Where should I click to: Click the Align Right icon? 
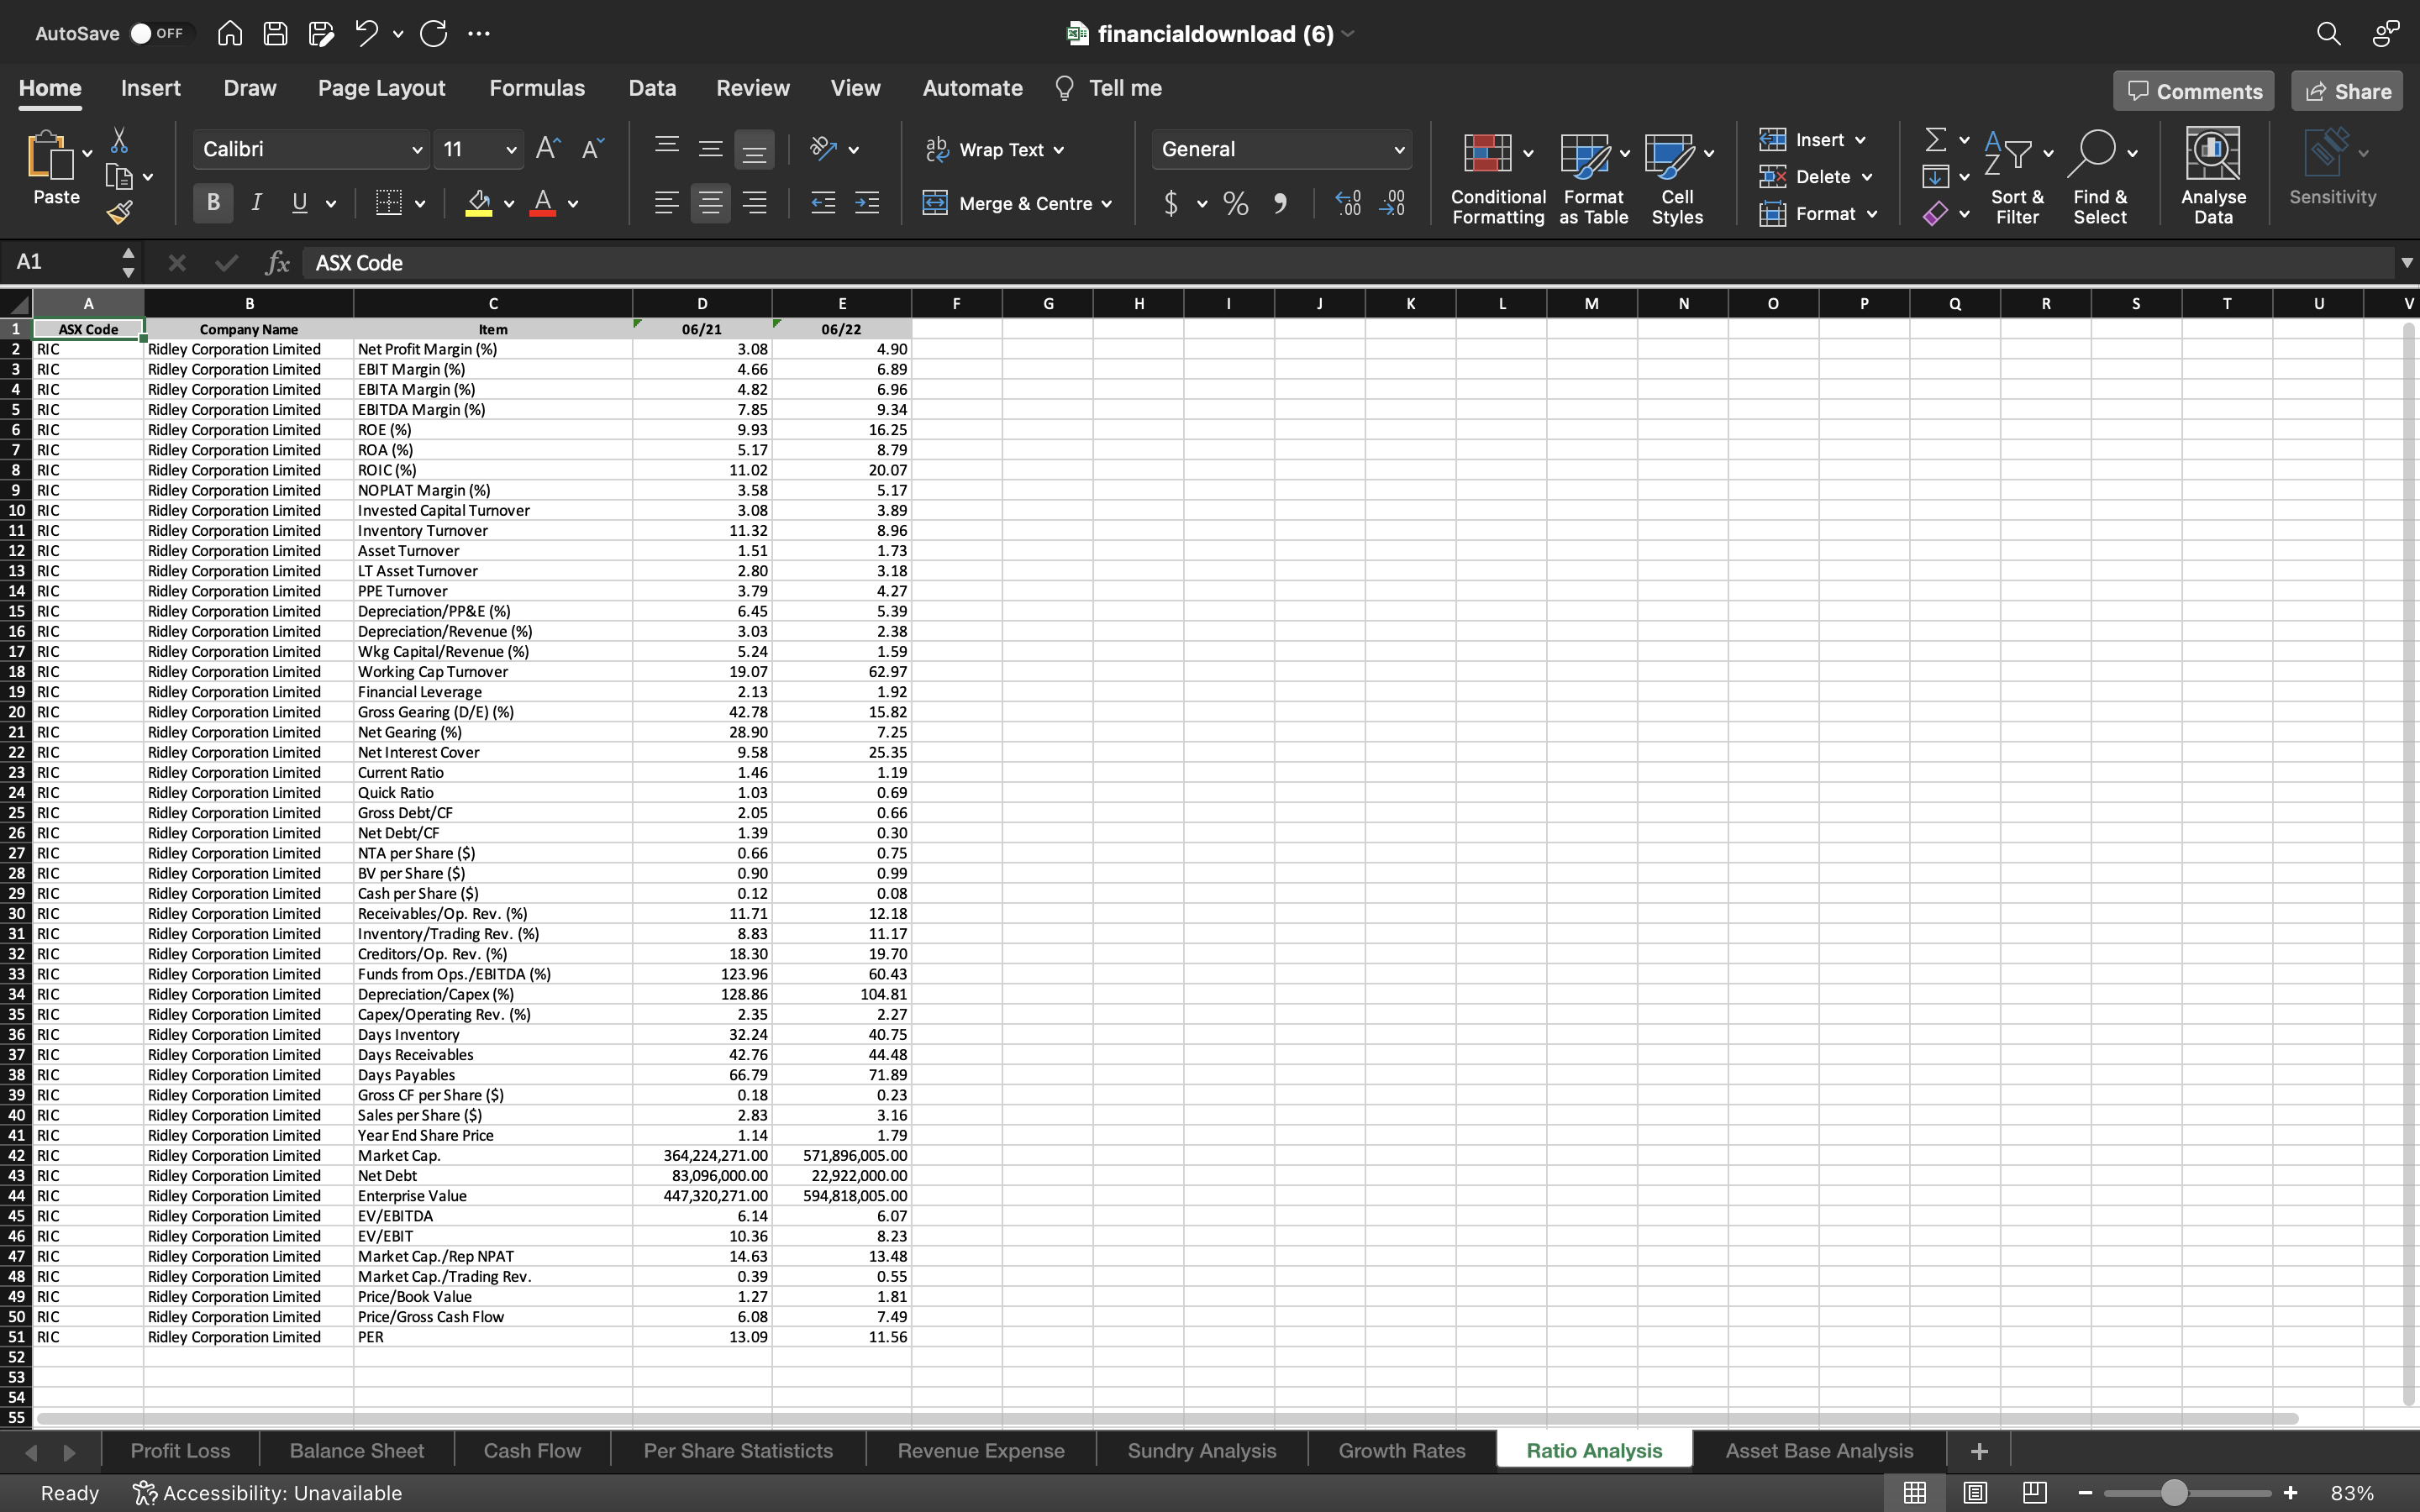click(755, 203)
